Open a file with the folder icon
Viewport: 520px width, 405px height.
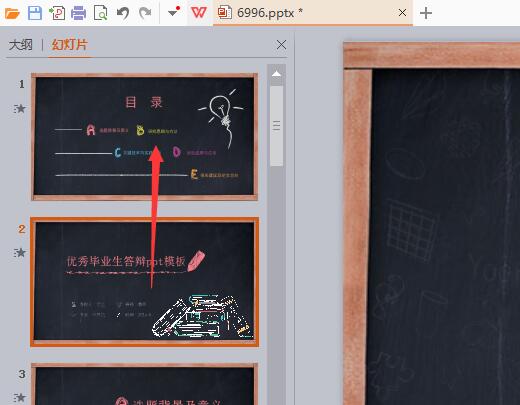12,13
